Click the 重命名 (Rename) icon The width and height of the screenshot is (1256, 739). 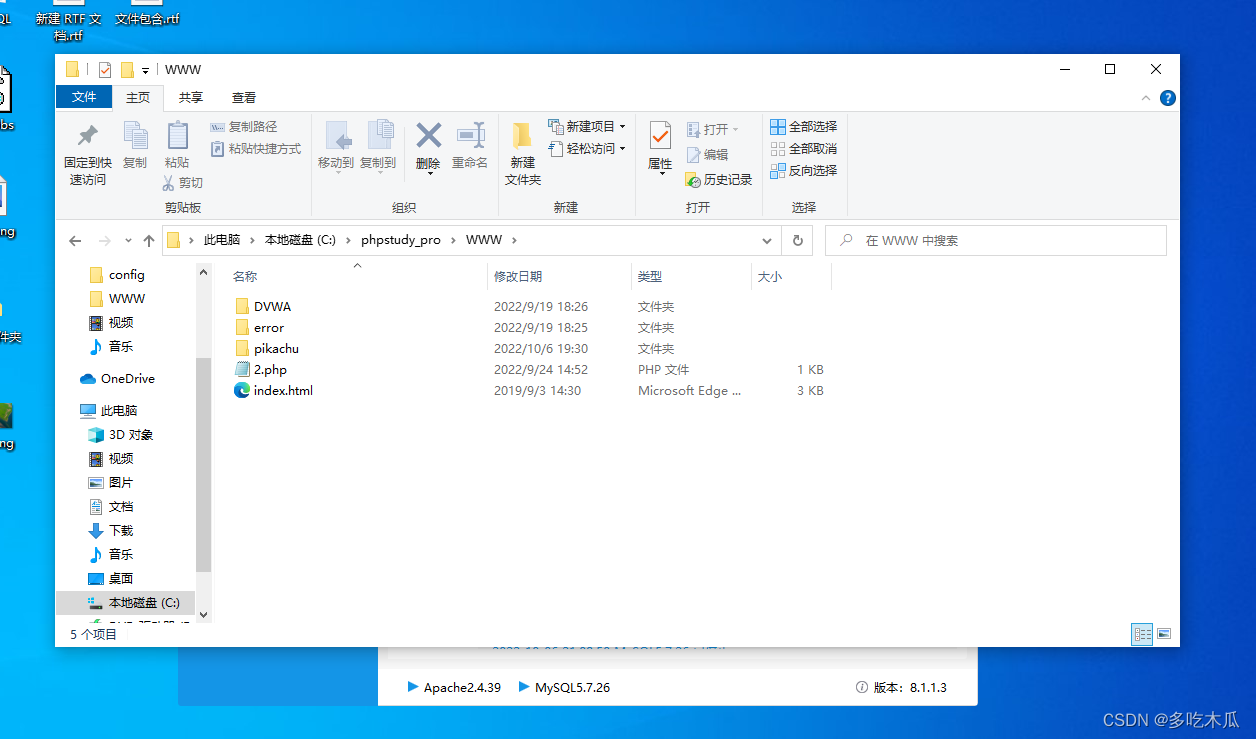(x=469, y=140)
